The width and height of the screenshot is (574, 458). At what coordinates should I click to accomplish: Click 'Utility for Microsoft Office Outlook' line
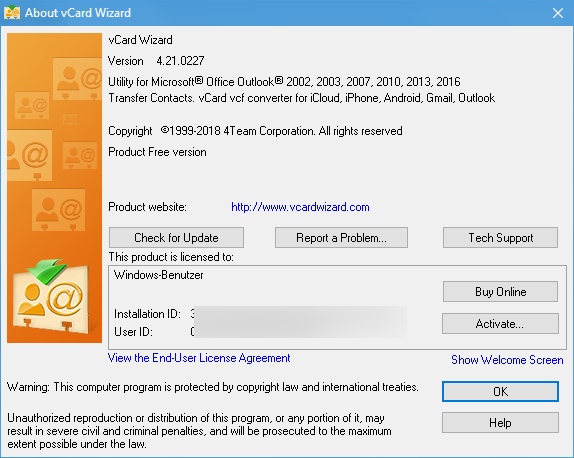pos(284,81)
